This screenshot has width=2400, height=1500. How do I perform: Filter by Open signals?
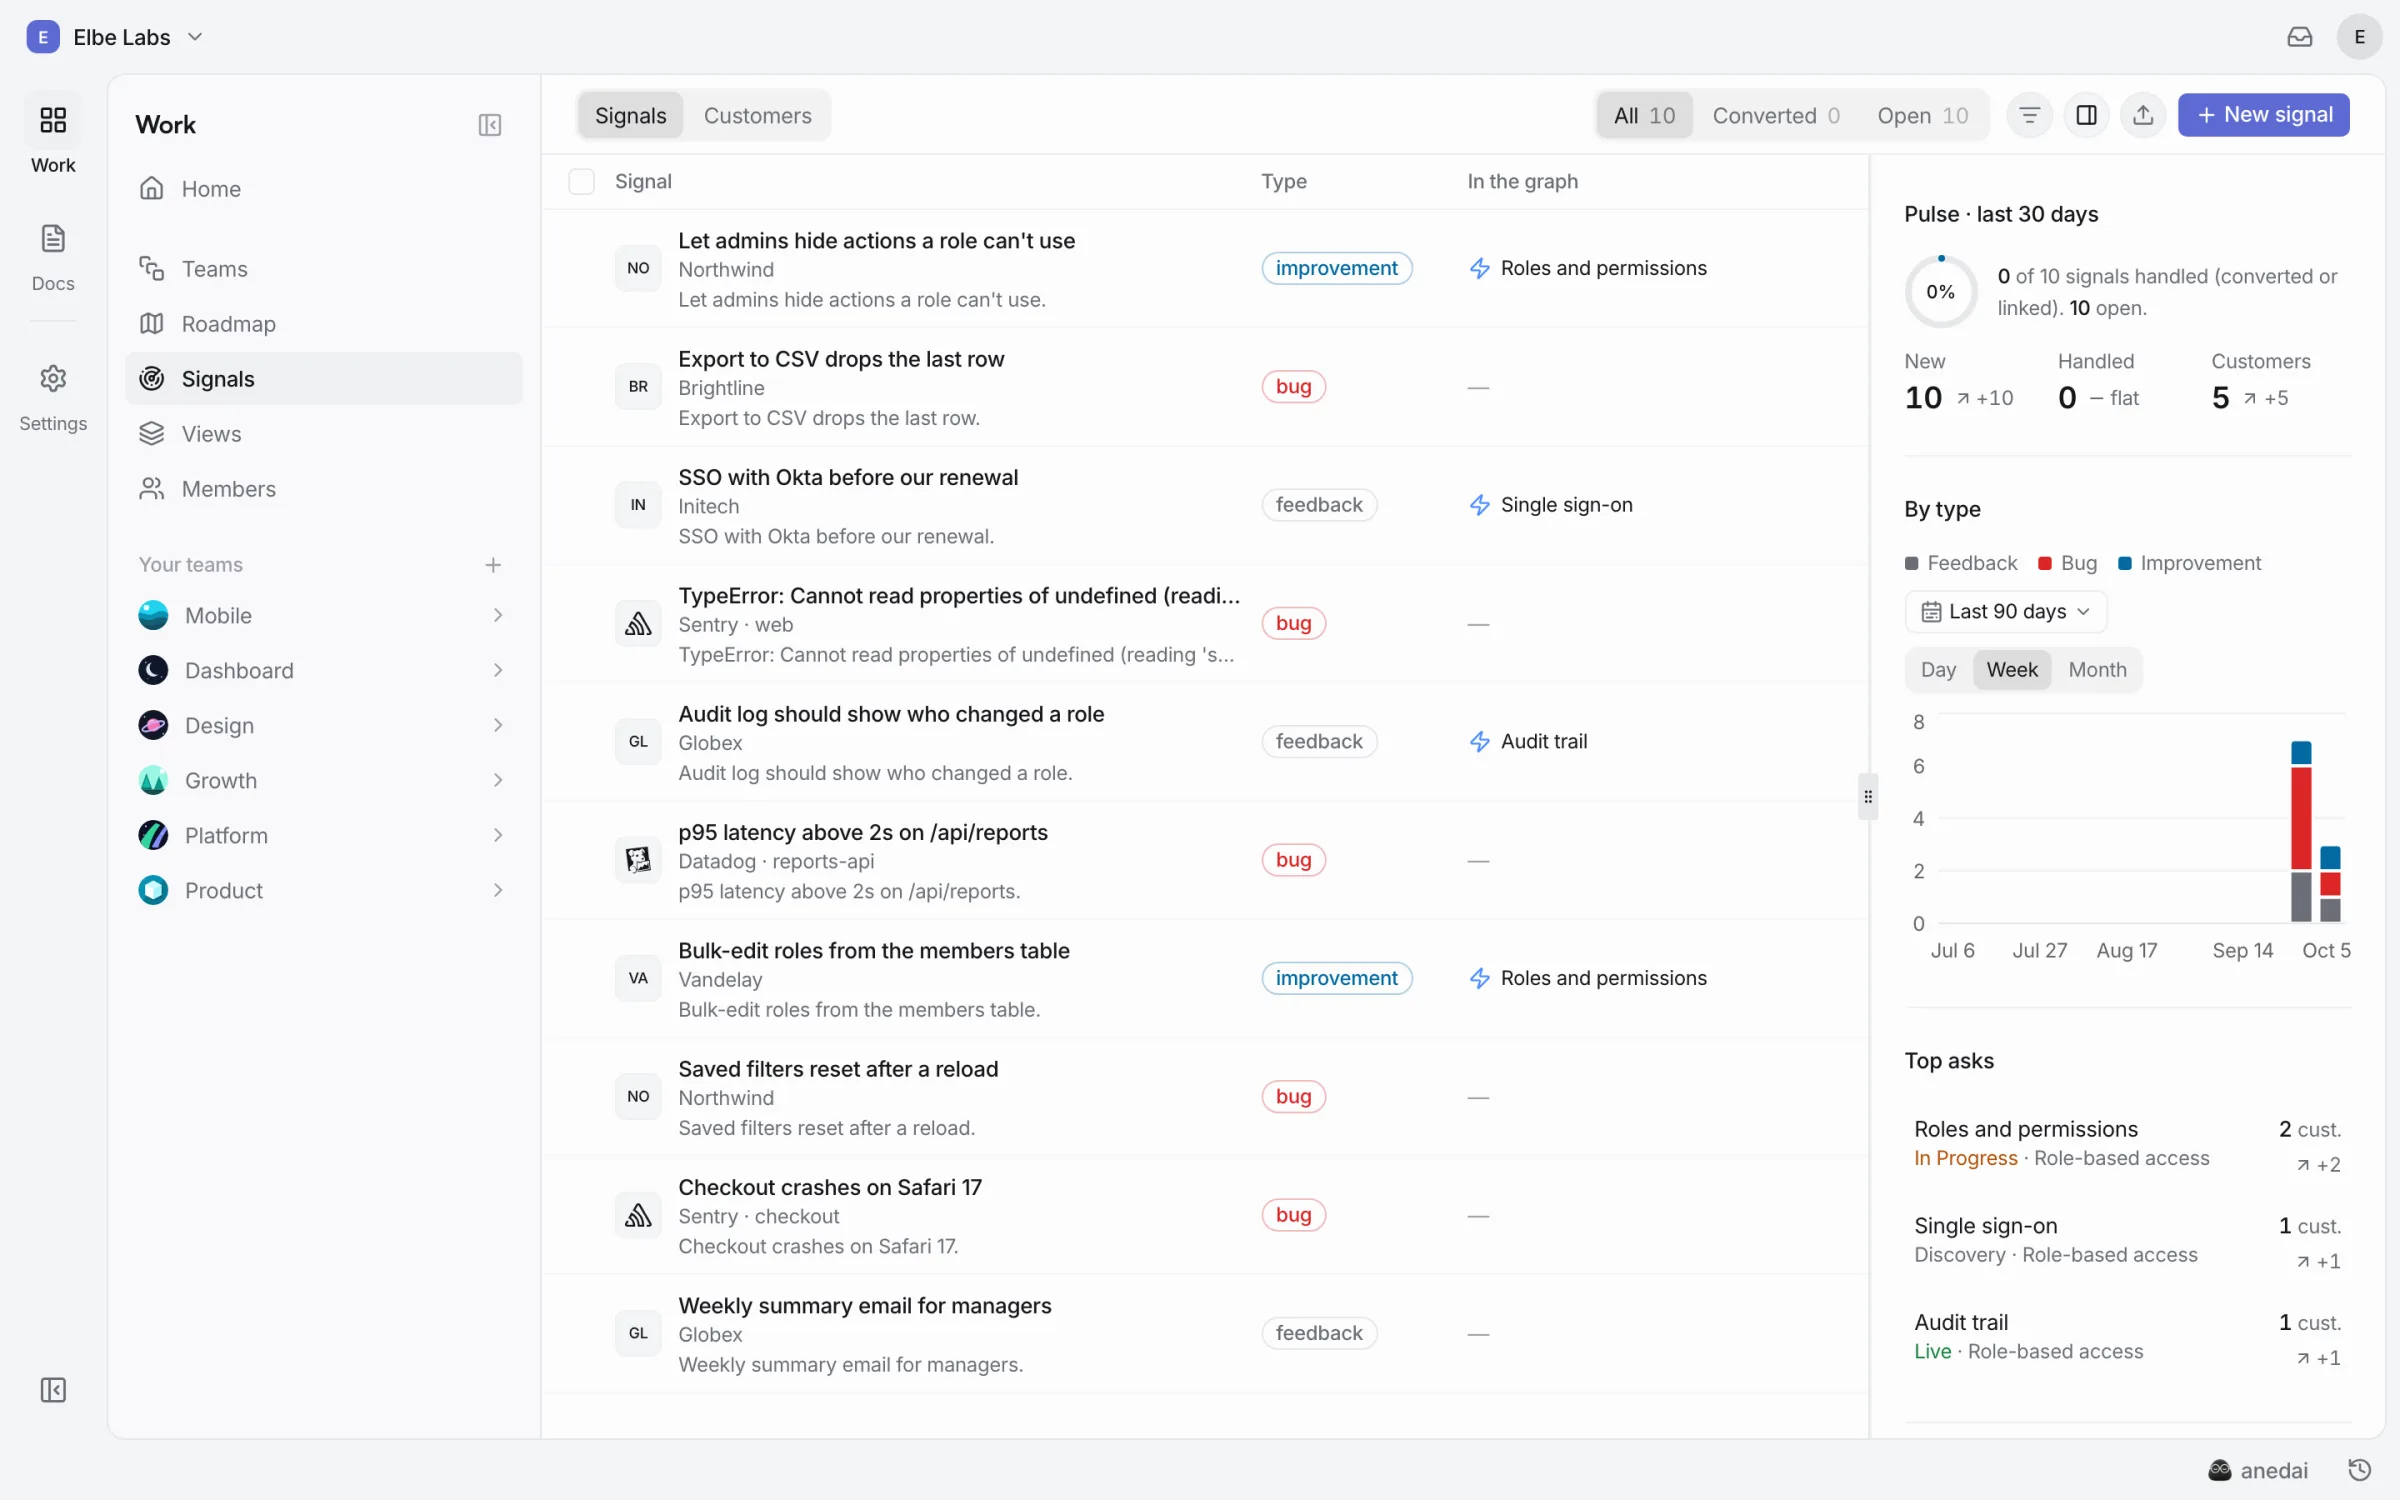1922,115
